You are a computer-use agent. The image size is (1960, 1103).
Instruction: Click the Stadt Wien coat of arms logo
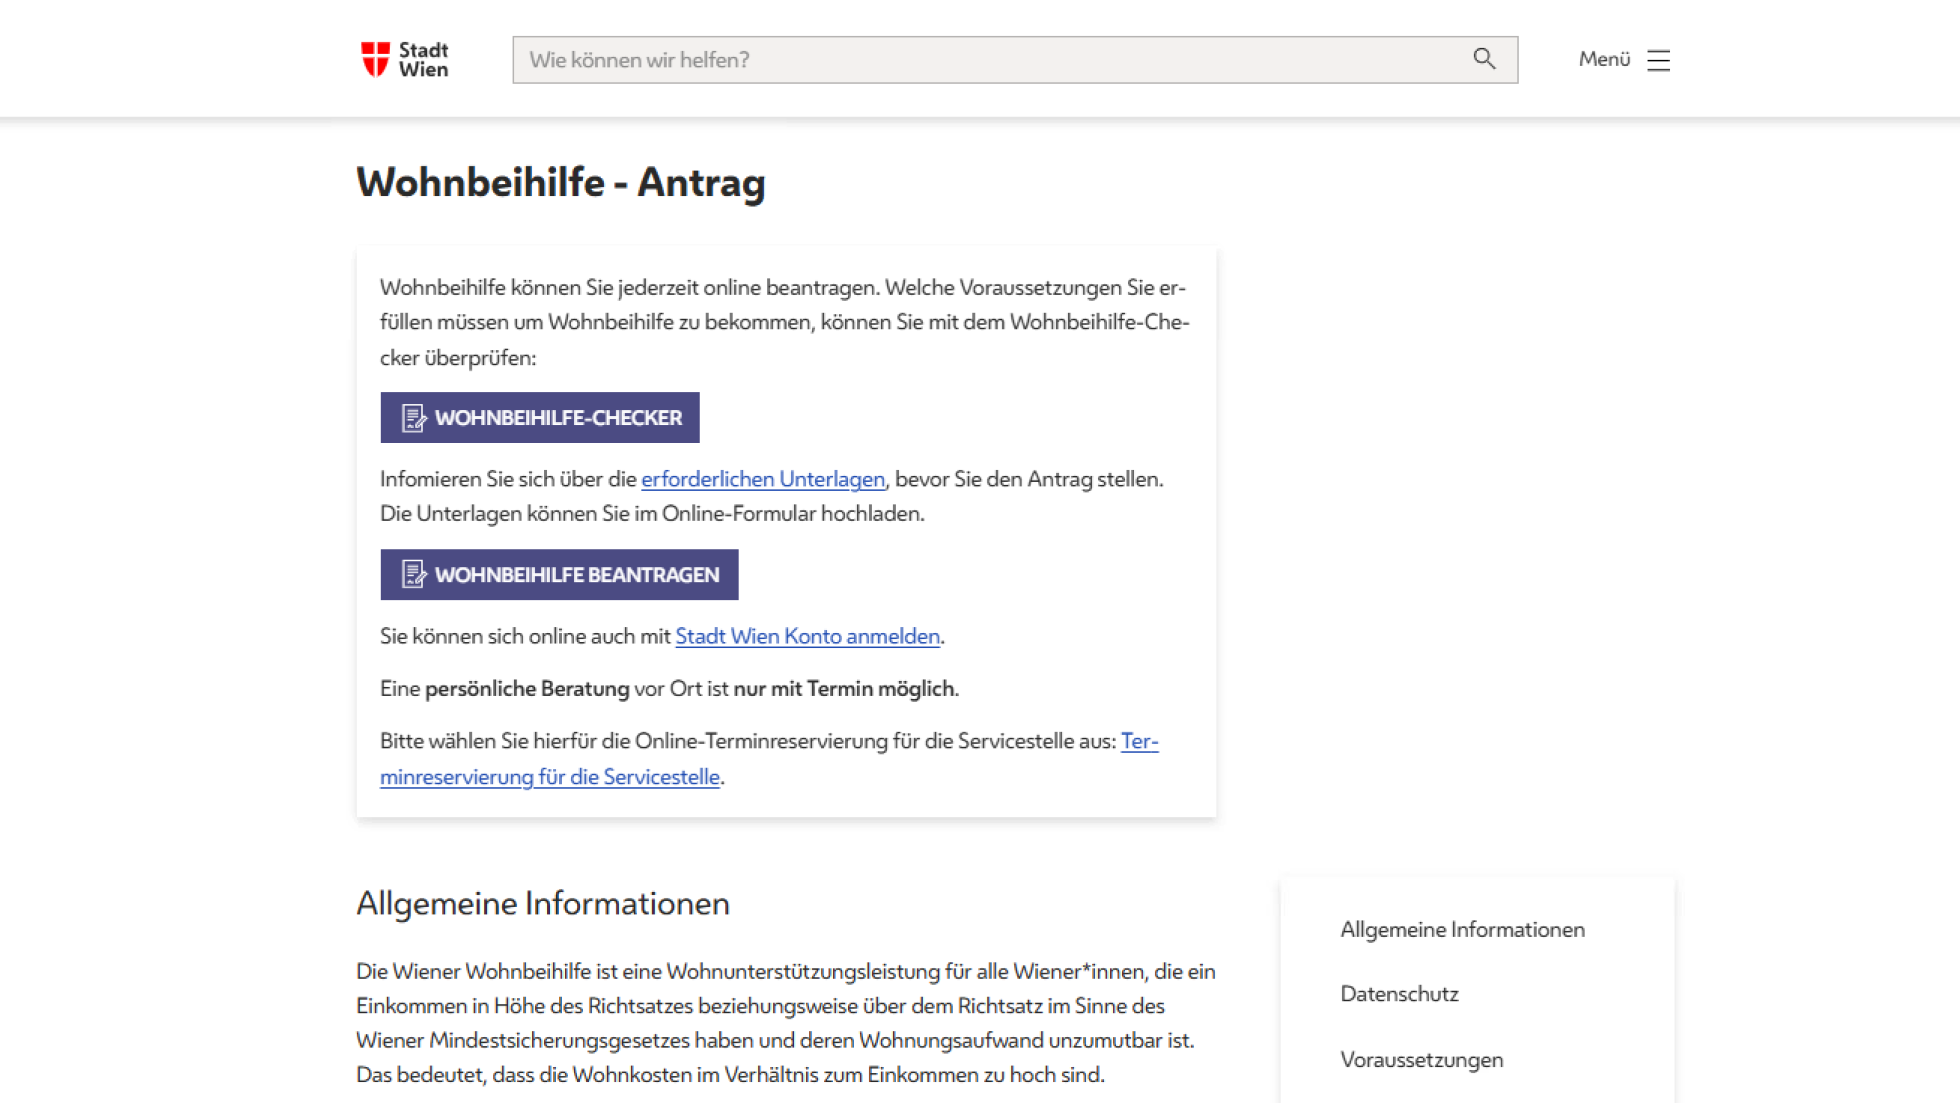coord(375,59)
